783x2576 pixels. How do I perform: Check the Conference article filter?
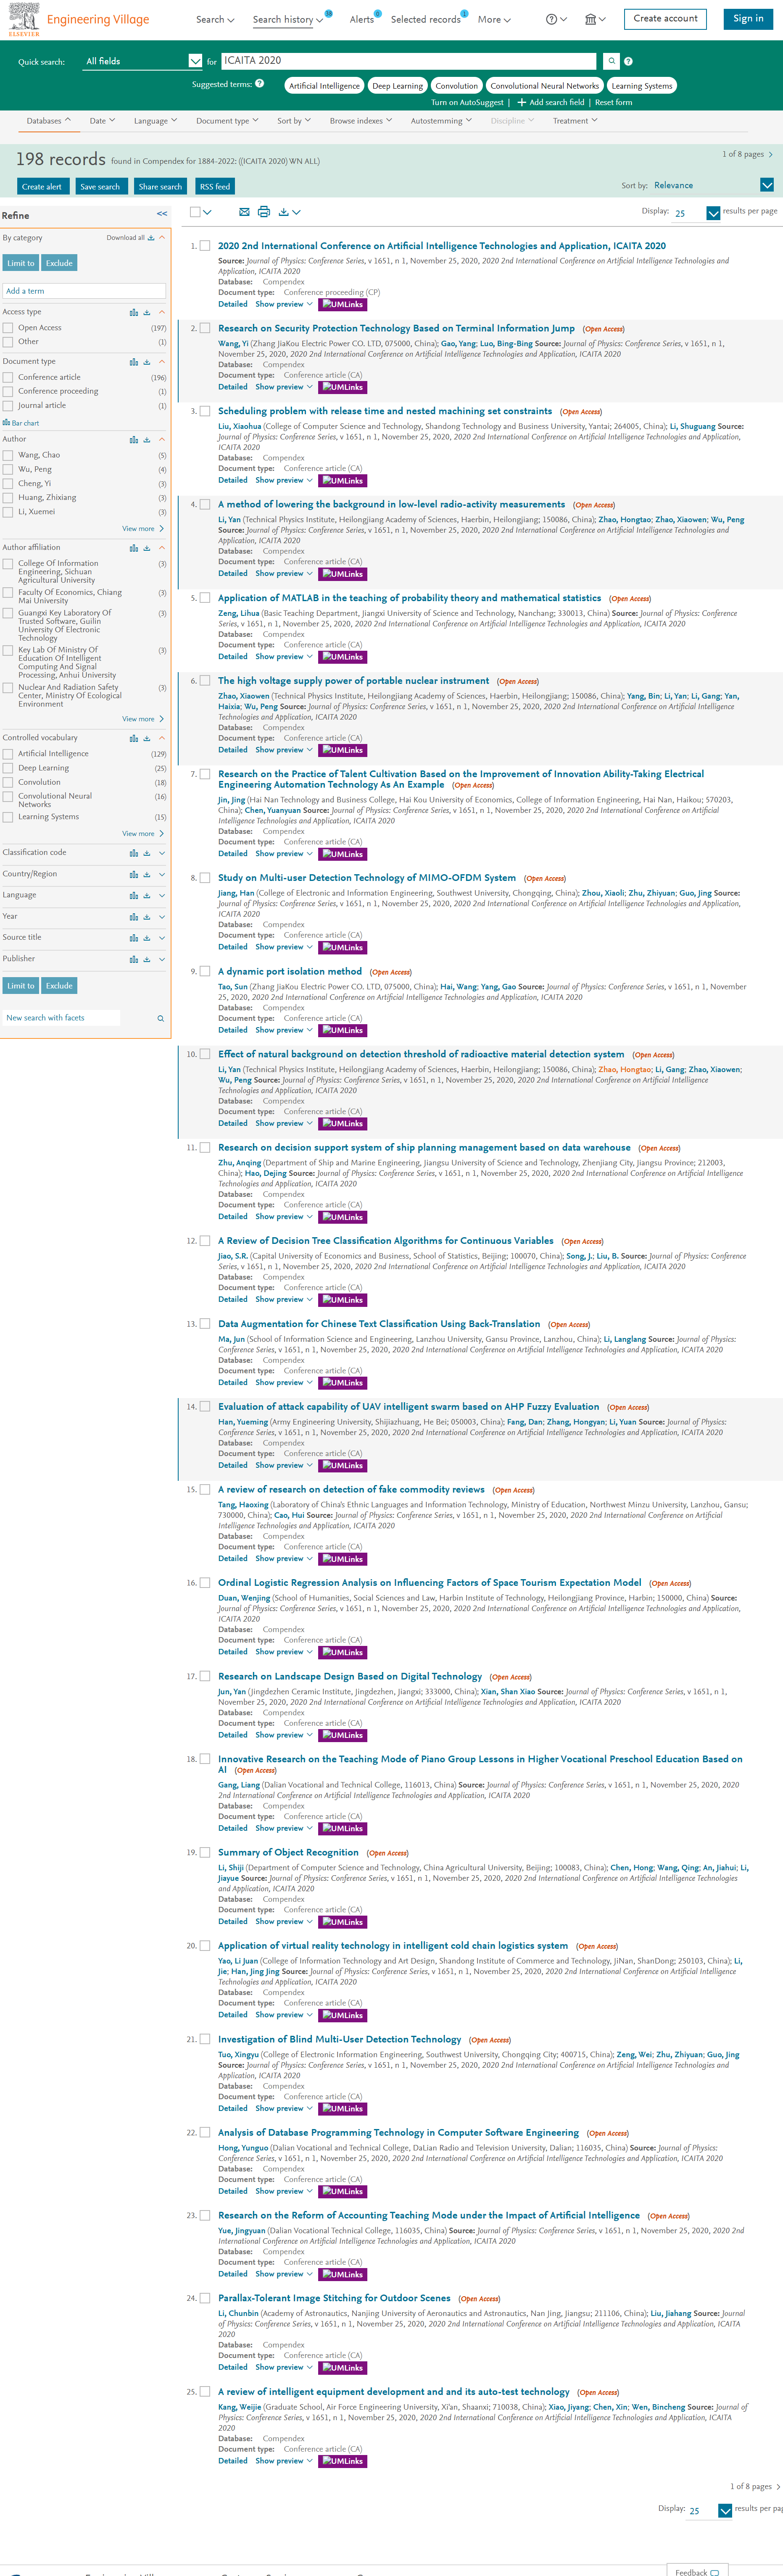pos(8,378)
